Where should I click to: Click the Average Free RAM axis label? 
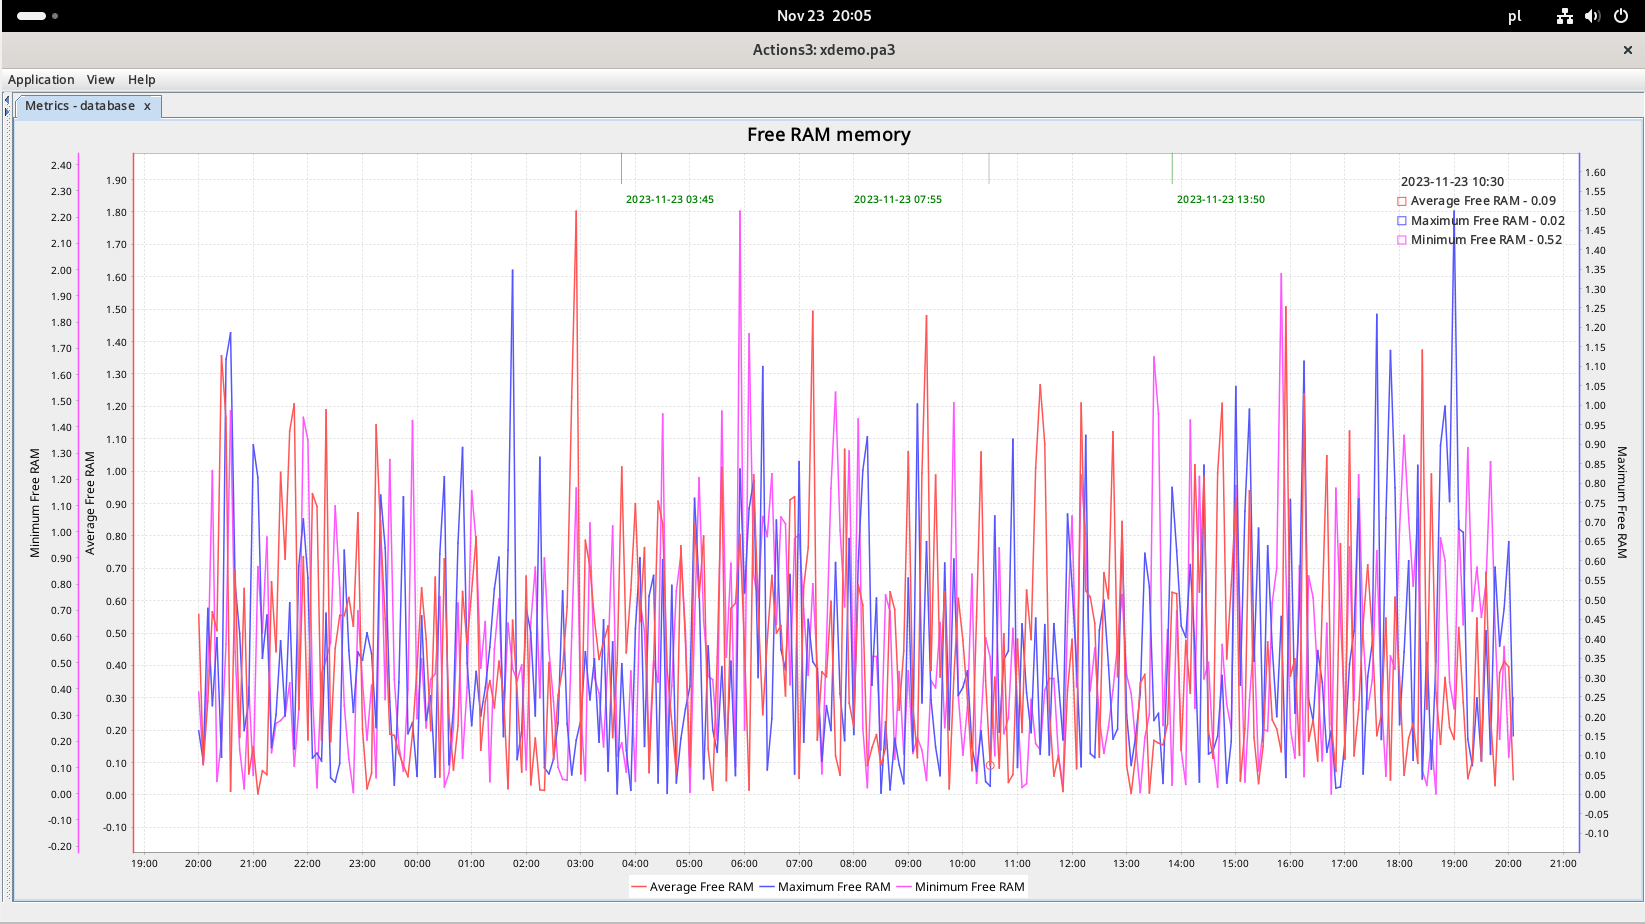click(x=90, y=503)
